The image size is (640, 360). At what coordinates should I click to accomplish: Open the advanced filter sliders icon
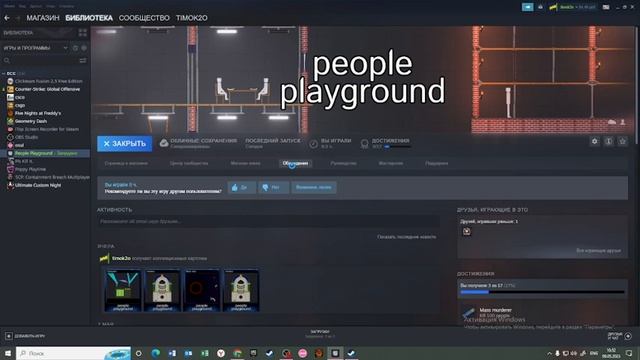[83, 60]
